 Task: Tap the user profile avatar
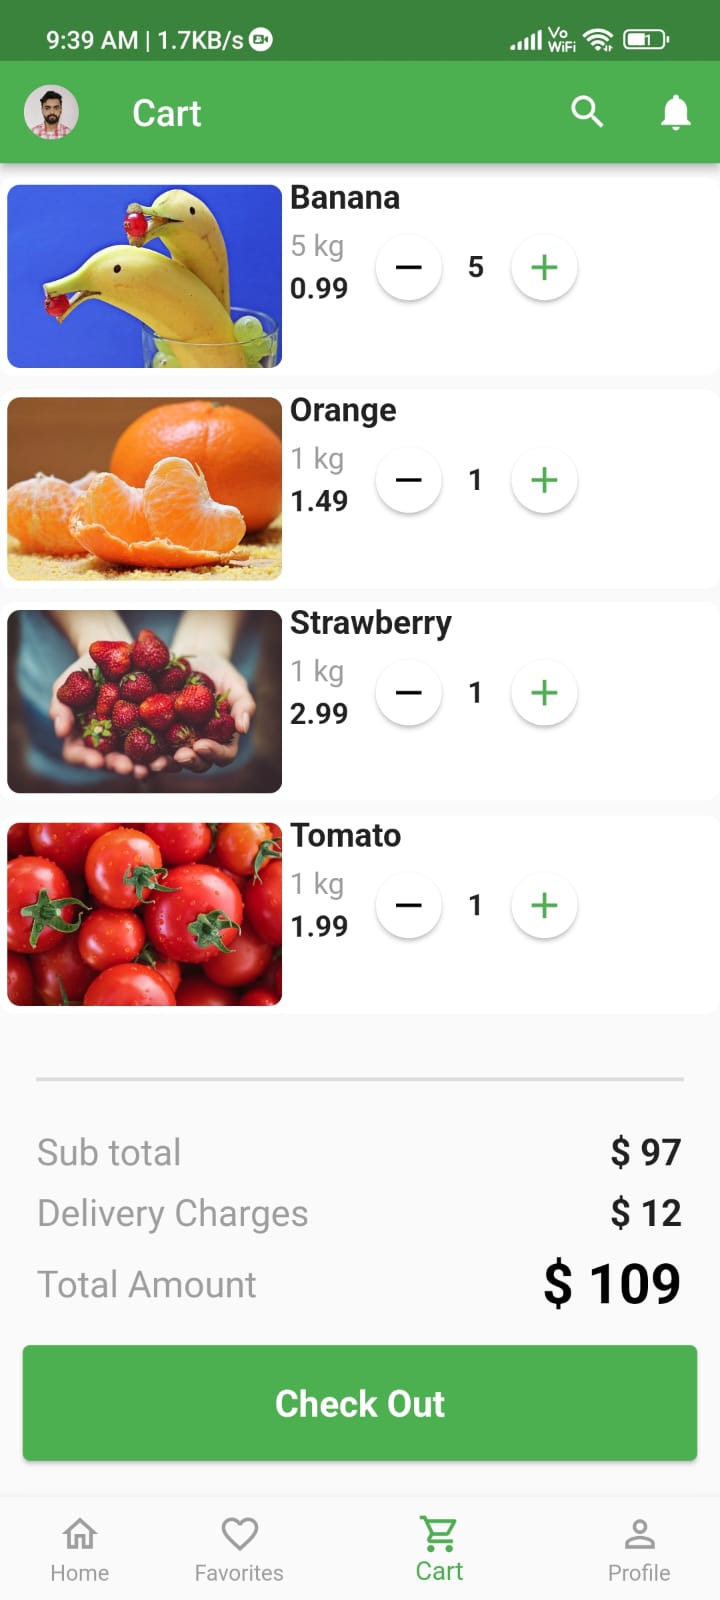point(51,112)
